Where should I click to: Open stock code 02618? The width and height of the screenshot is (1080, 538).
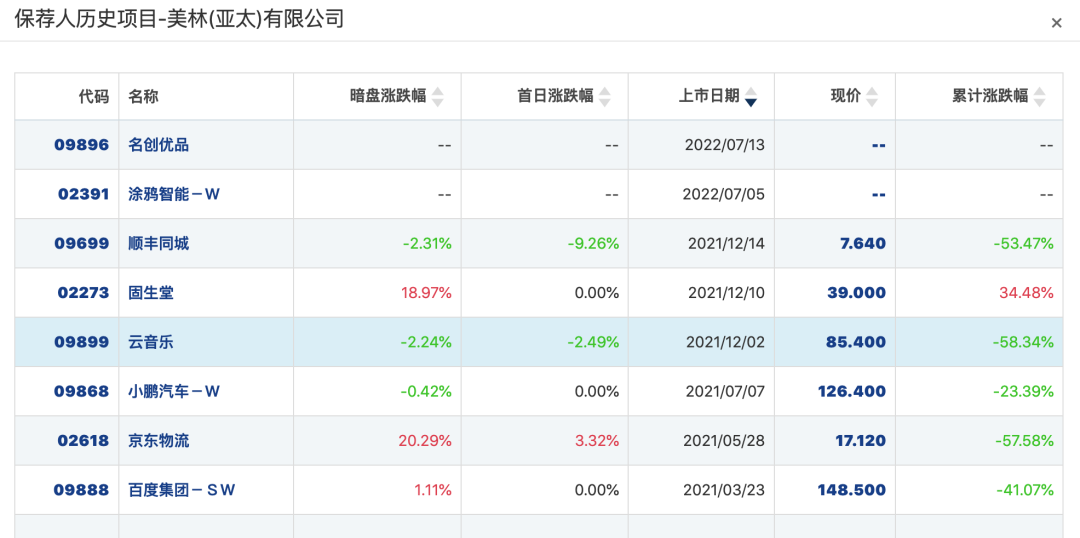pyautogui.click(x=83, y=440)
